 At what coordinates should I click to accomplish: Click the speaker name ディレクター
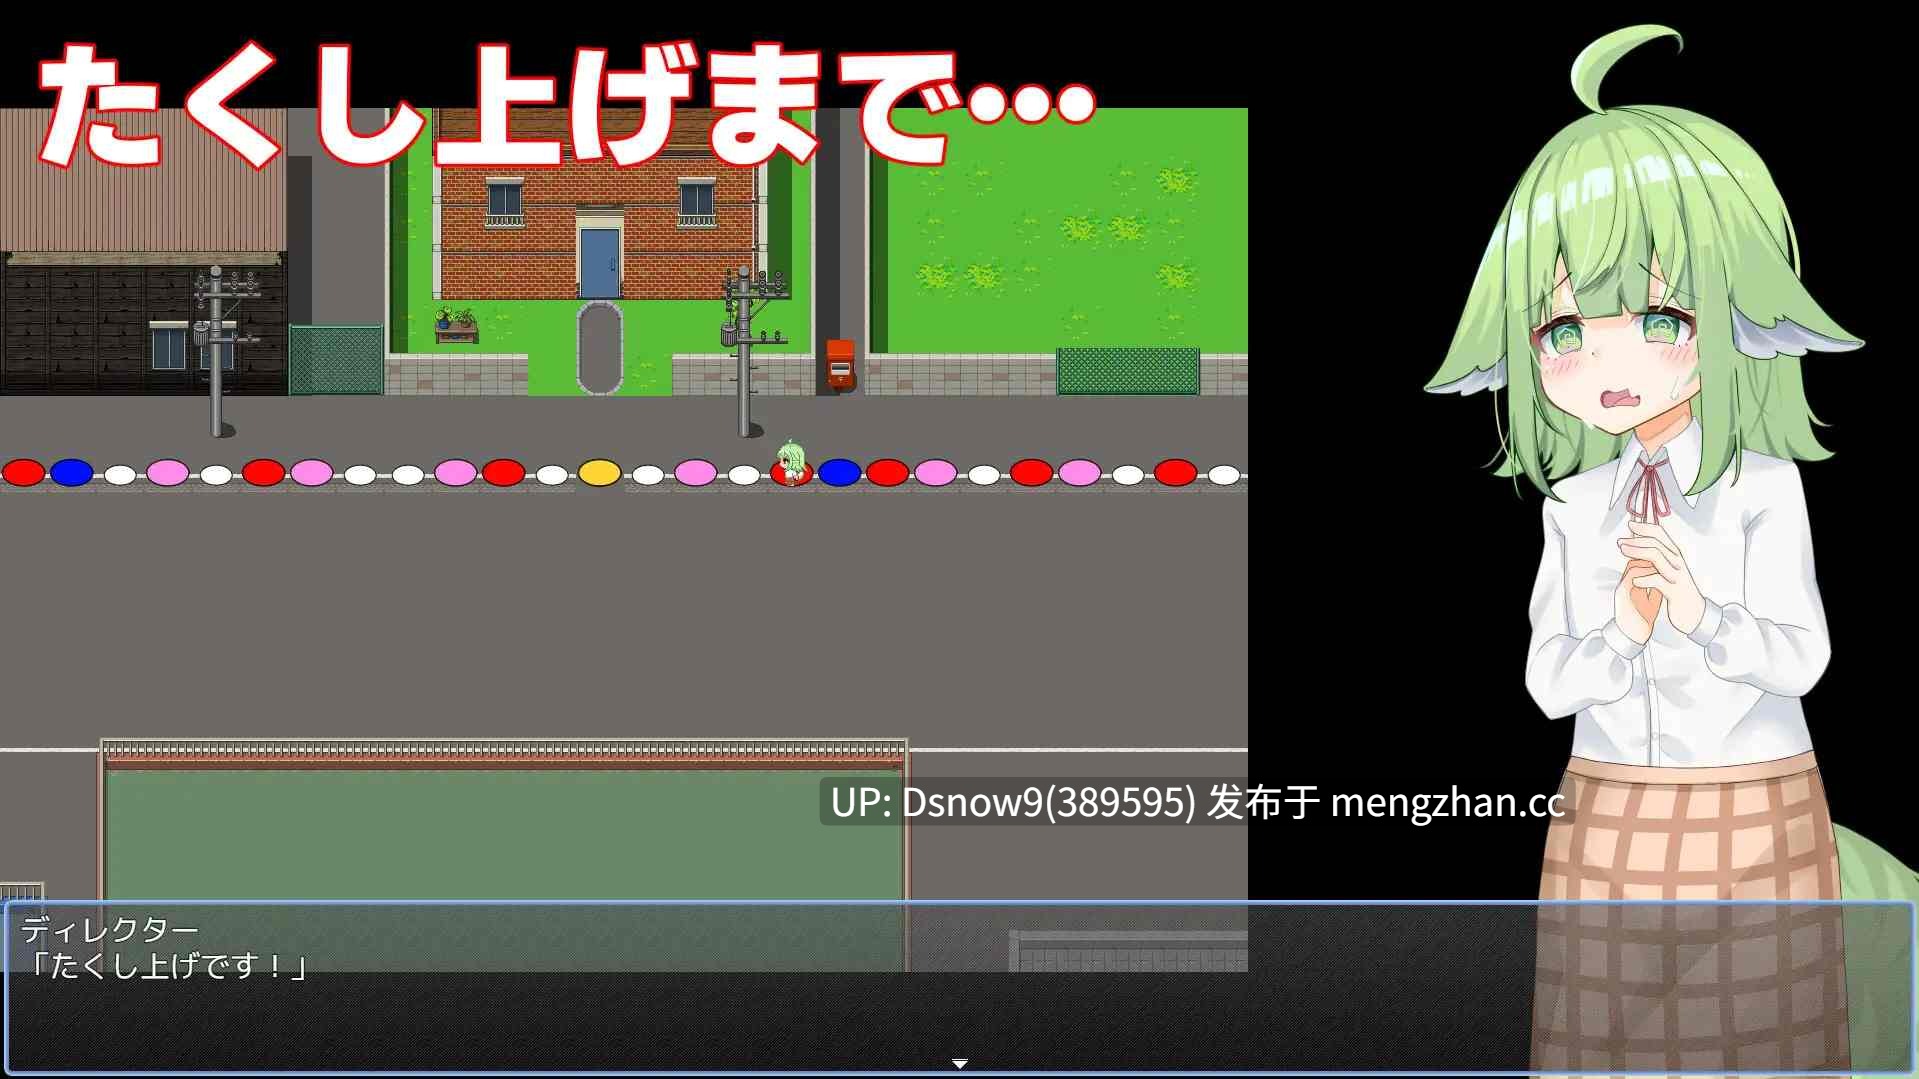pyautogui.click(x=110, y=930)
